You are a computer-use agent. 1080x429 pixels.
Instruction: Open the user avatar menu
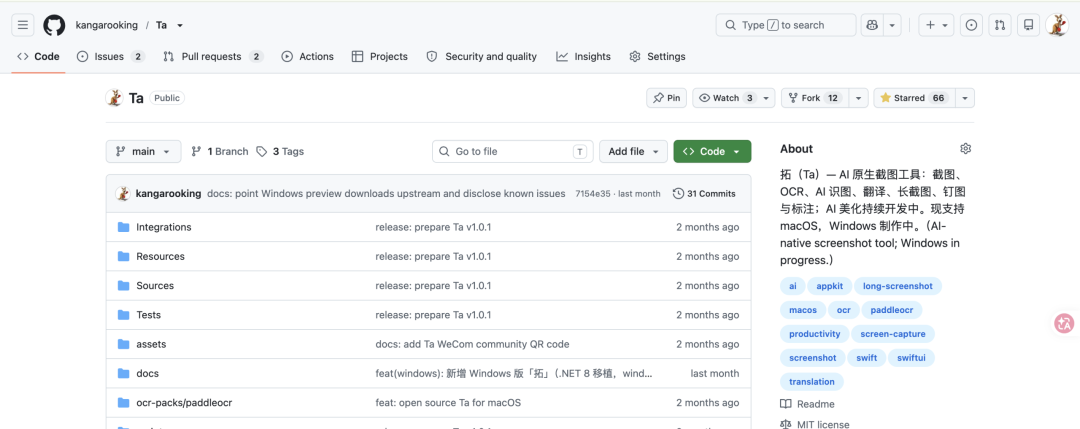(x=1057, y=25)
